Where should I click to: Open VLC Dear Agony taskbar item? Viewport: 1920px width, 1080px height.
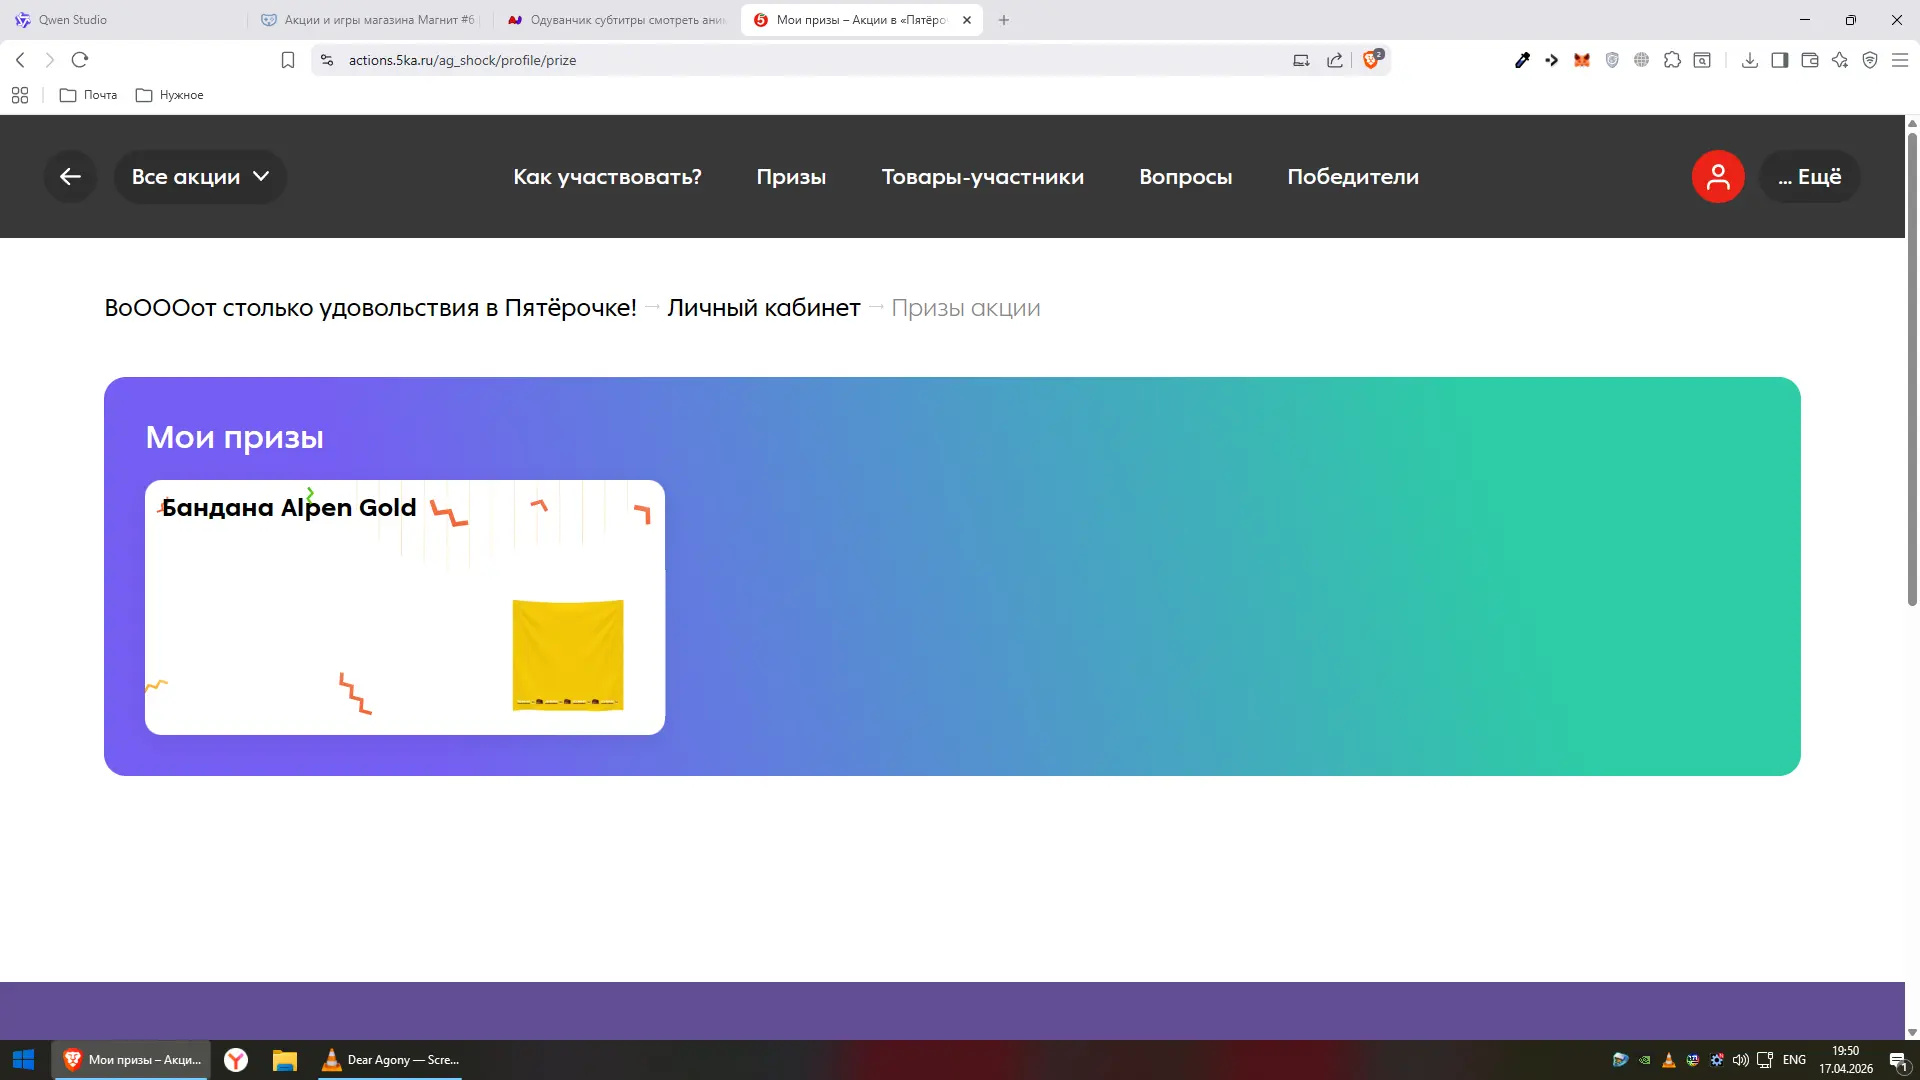pyautogui.click(x=390, y=1060)
